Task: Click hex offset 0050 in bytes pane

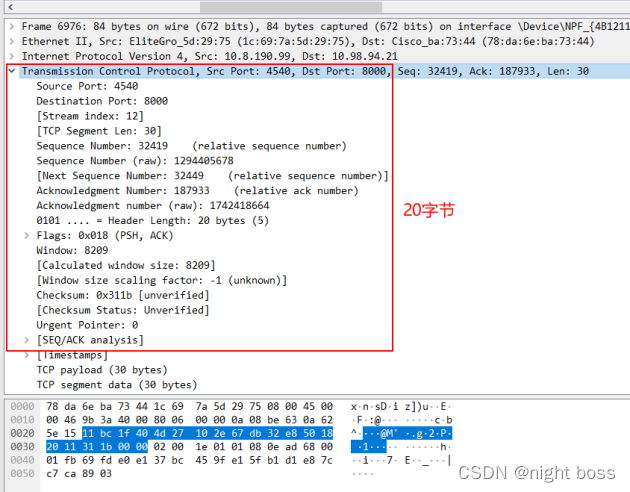Action: (22, 474)
